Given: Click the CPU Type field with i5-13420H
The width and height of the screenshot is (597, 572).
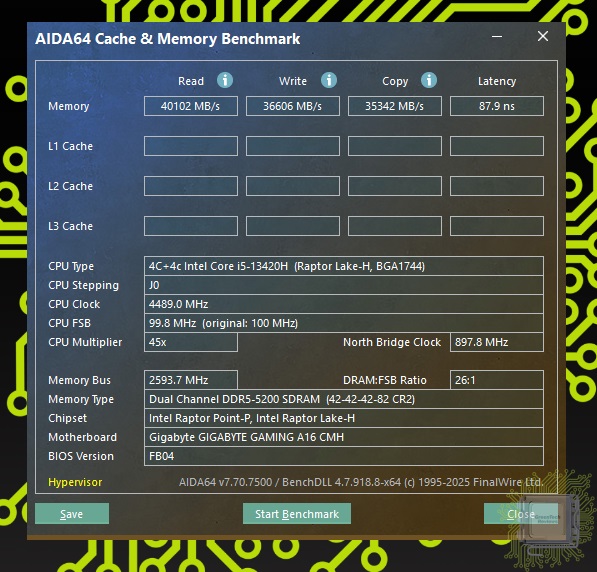Looking at the screenshot, I should click(x=344, y=266).
